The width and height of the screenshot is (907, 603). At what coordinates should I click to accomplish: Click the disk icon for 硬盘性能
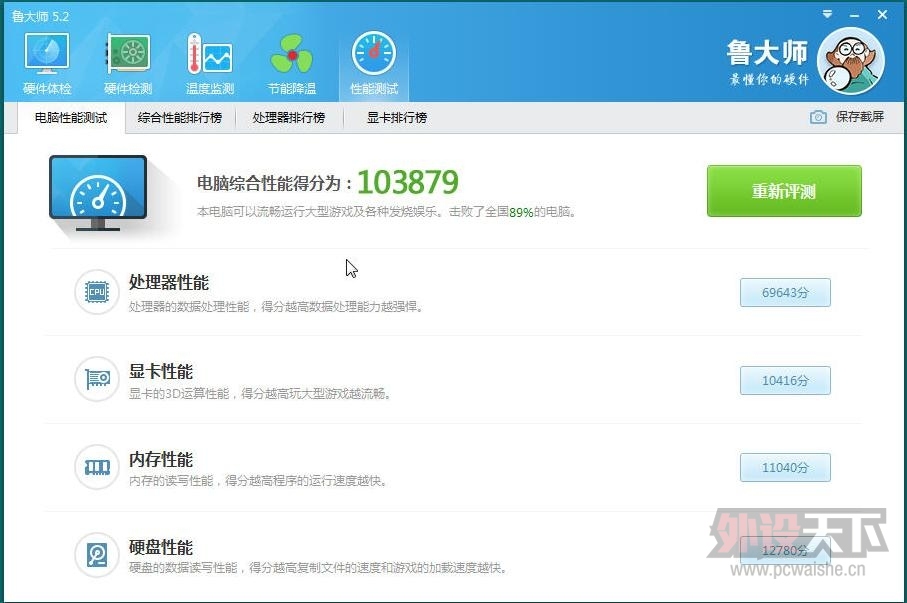[97, 555]
